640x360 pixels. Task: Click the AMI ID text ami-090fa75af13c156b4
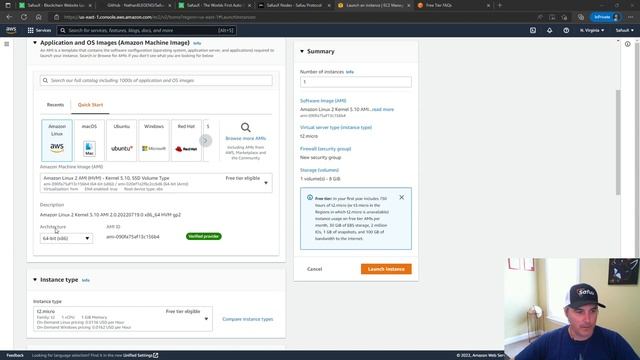(x=133, y=237)
